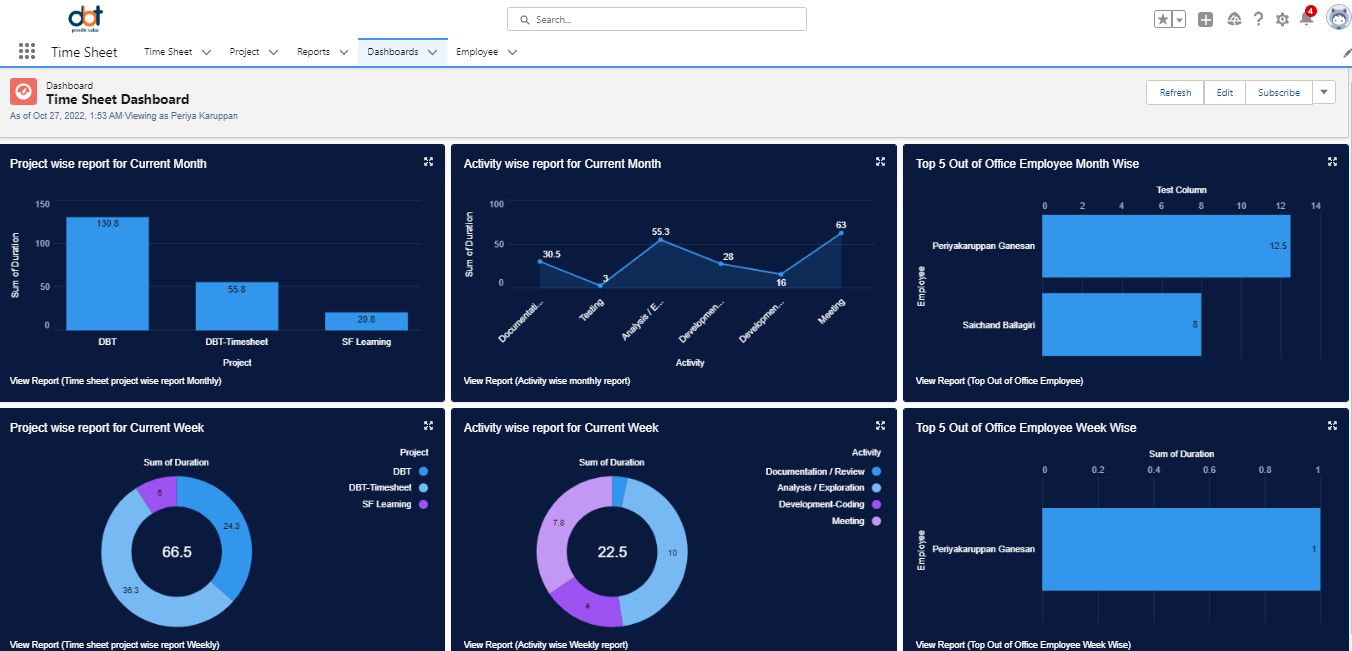Open the App Launcher grid icon
This screenshot has height=651, width=1352.
coord(27,52)
